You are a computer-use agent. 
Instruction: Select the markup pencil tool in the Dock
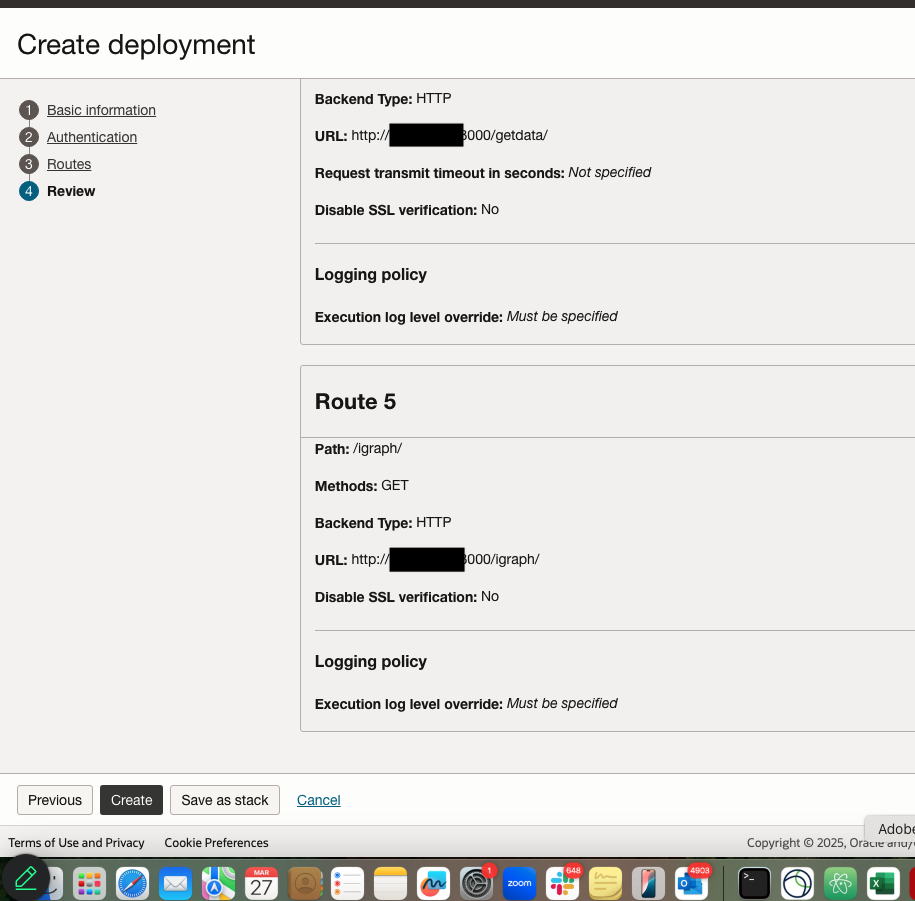[x=27, y=882]
